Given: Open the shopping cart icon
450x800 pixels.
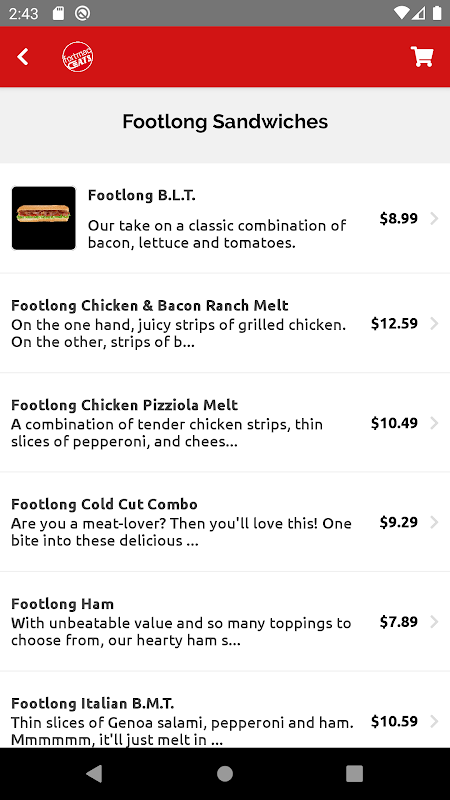Looking at the screenshot, I should [x=422, y=57].
